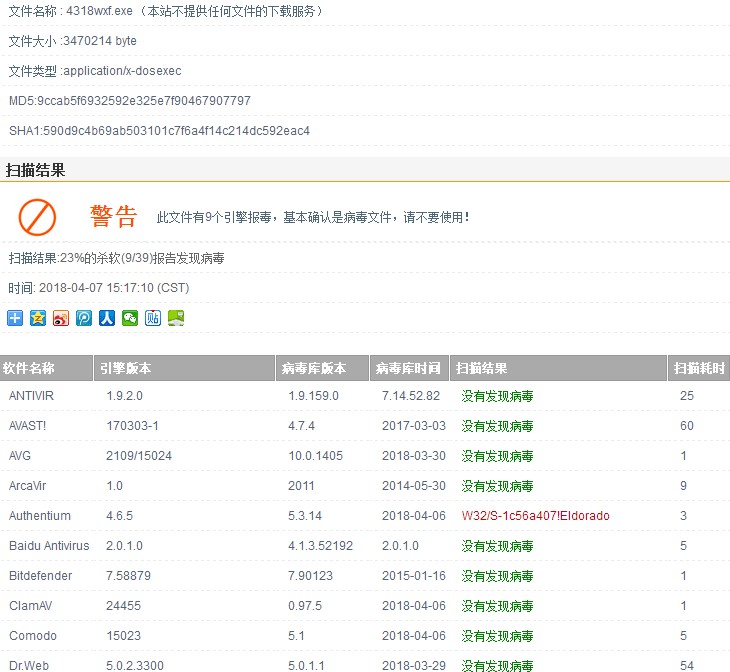Image resolution: width=730 pixels, height=672 pixels.
Task: Share to Sina Weibo icon
Action: click(x=61, y=318)
